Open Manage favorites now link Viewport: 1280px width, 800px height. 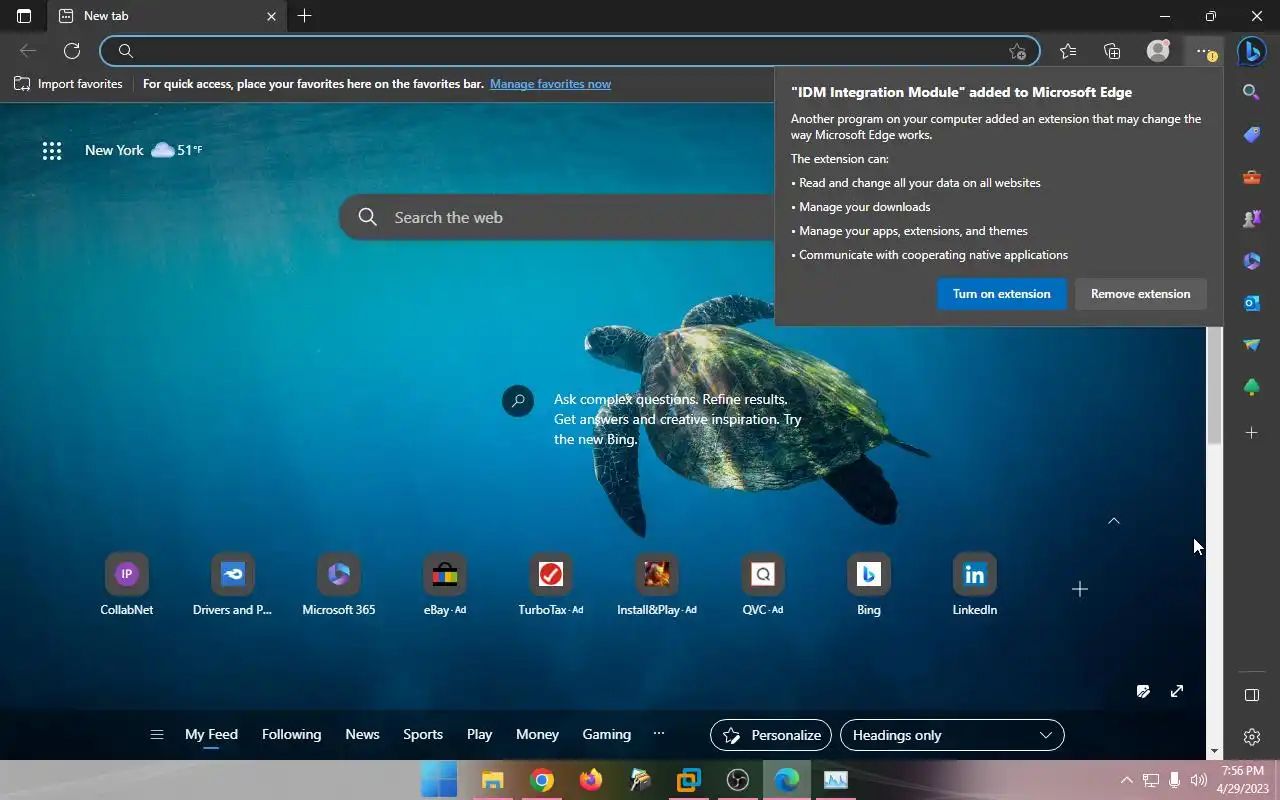(x=550, y=84)
